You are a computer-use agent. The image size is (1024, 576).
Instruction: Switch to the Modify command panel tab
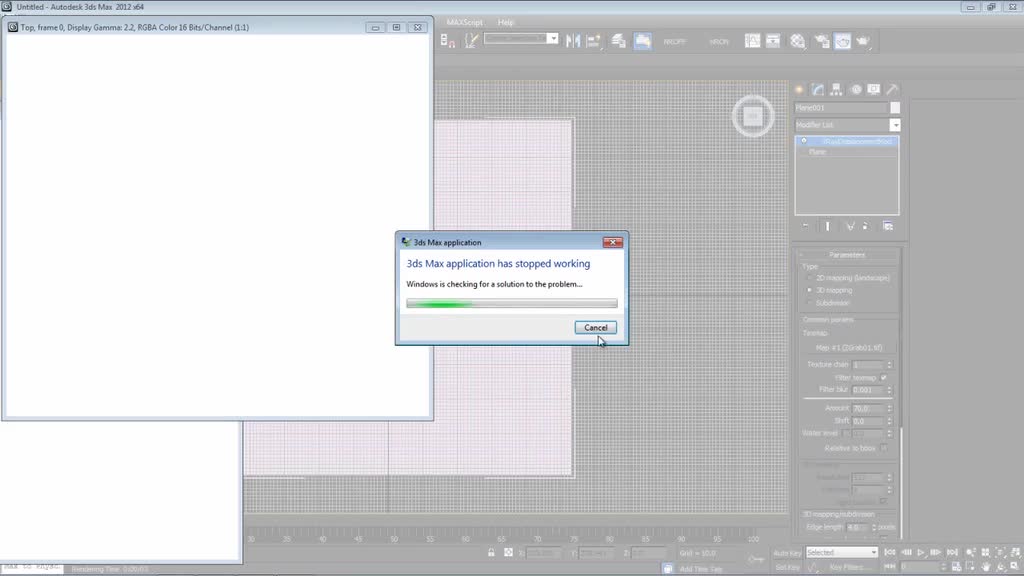coord(818,89)
